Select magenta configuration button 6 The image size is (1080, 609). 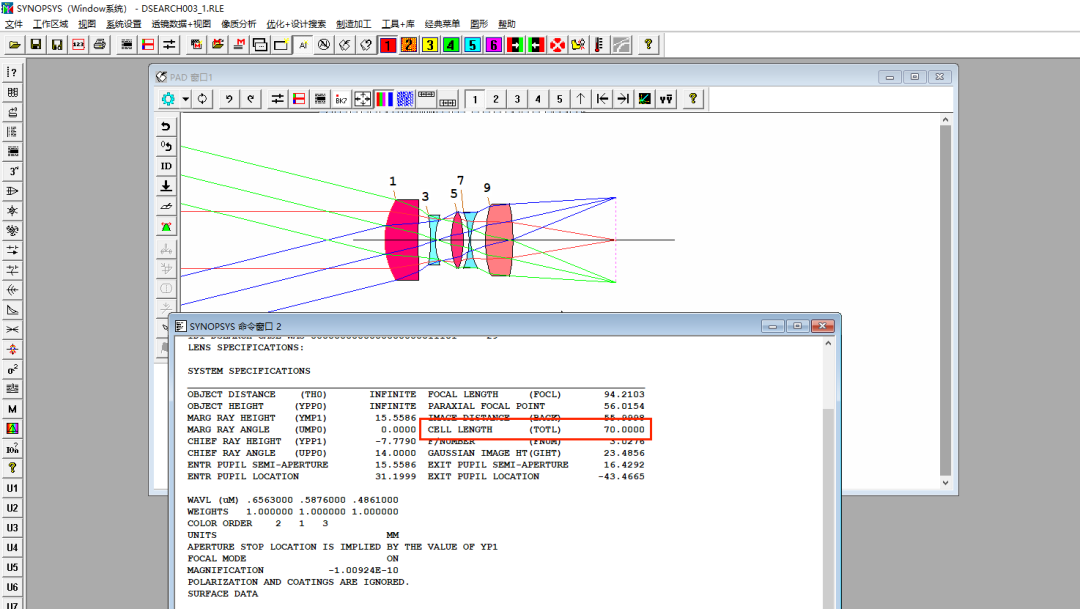click(x=494, y=45)
